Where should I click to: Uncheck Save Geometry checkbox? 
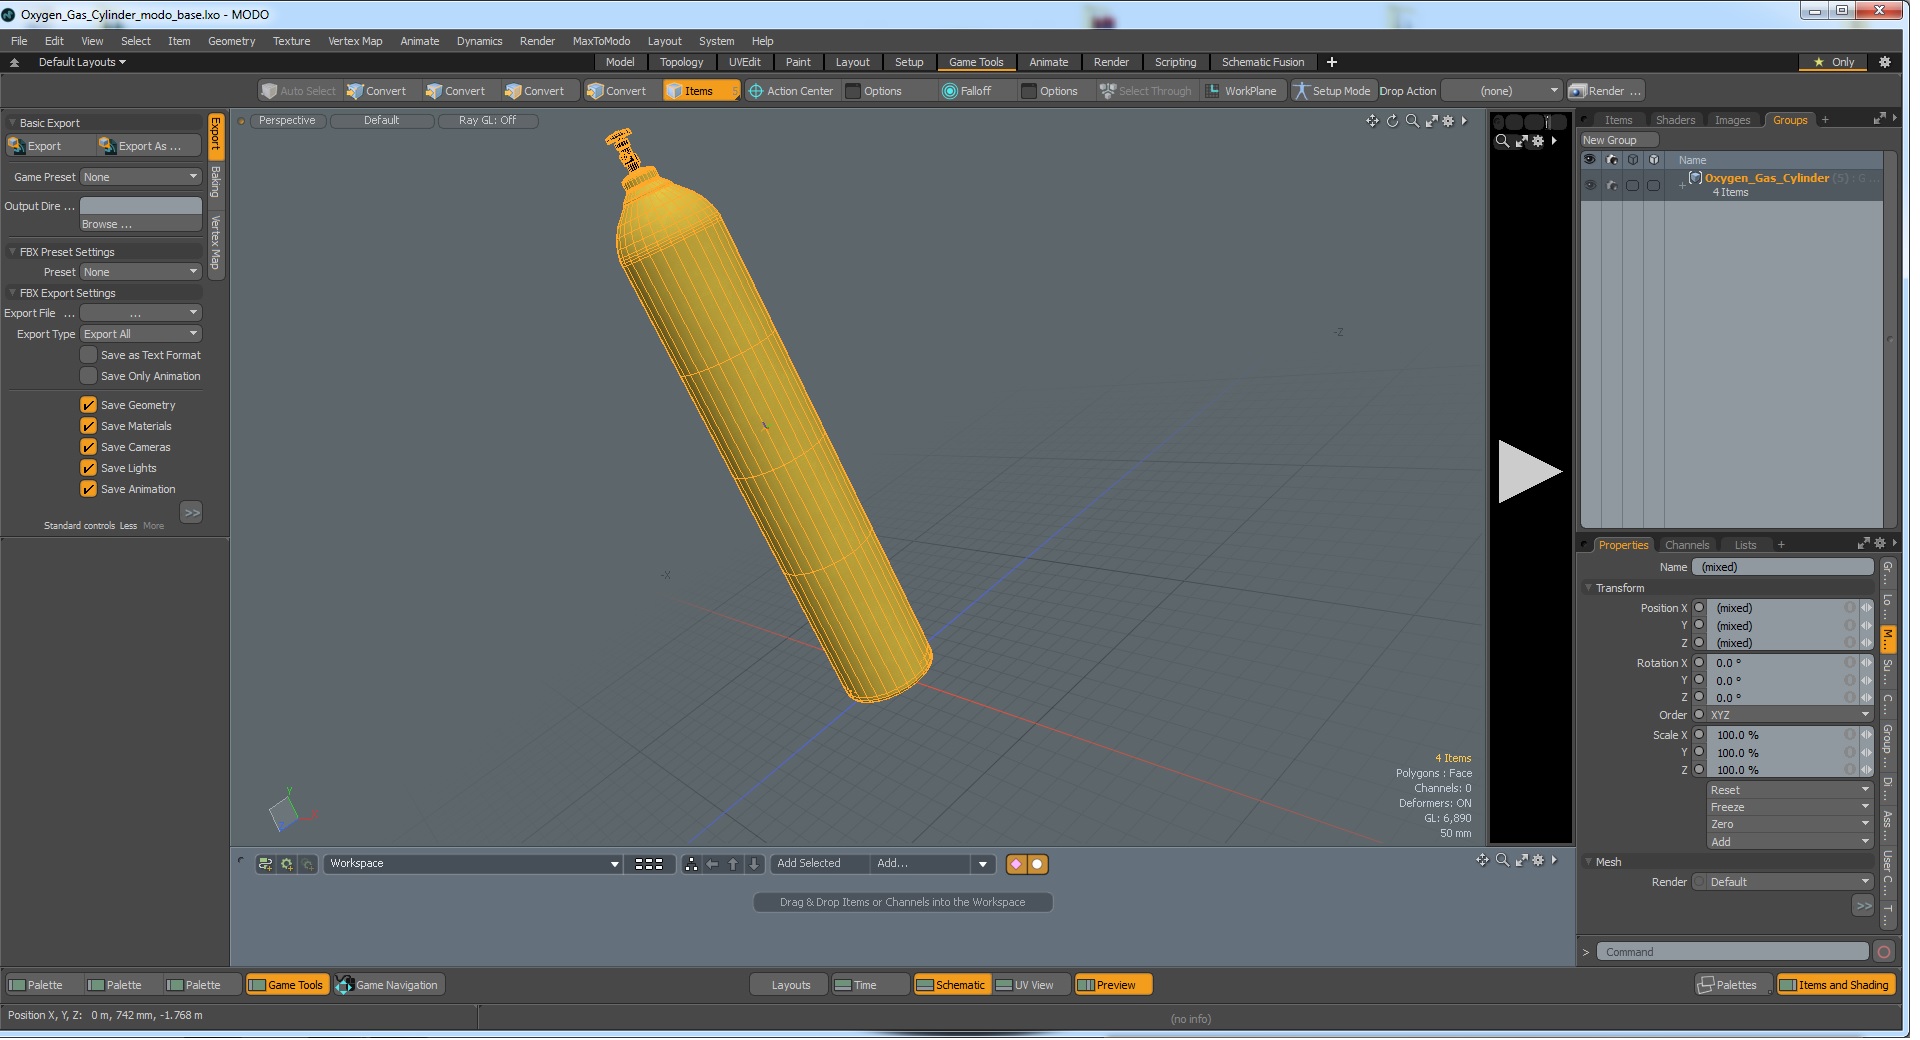(89, 405)
